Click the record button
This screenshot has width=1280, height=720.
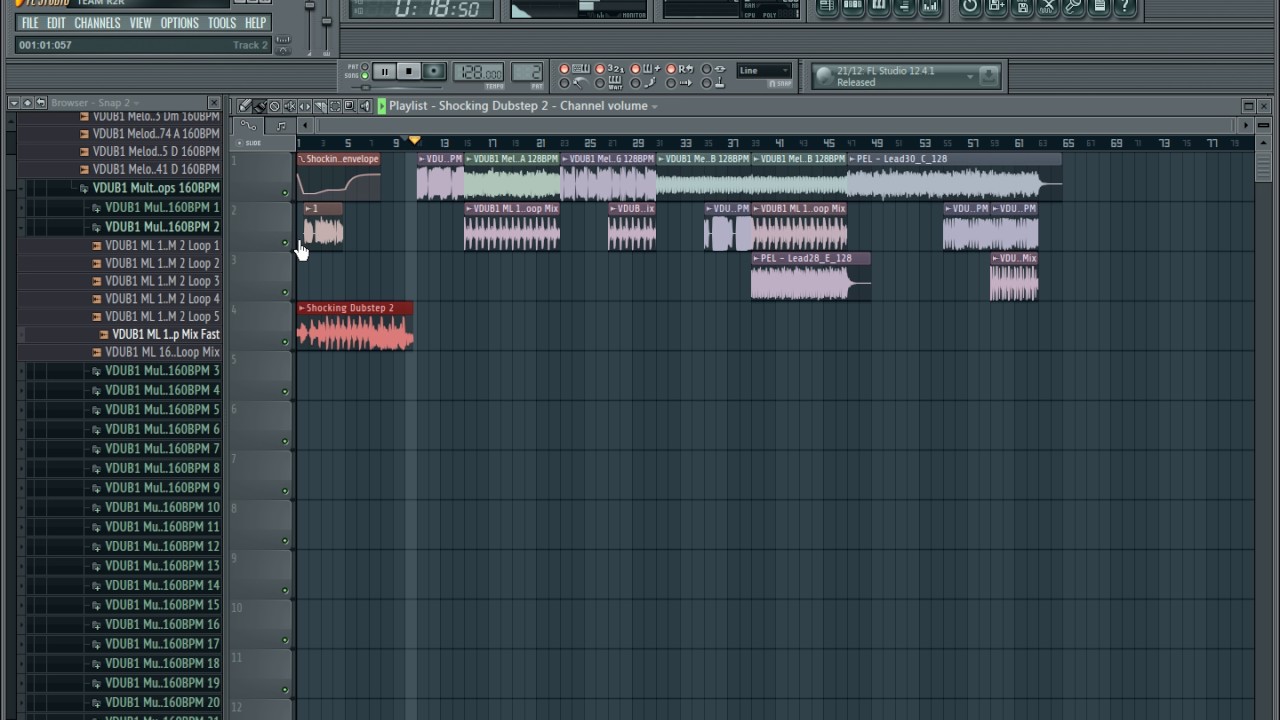pos(434,71)
